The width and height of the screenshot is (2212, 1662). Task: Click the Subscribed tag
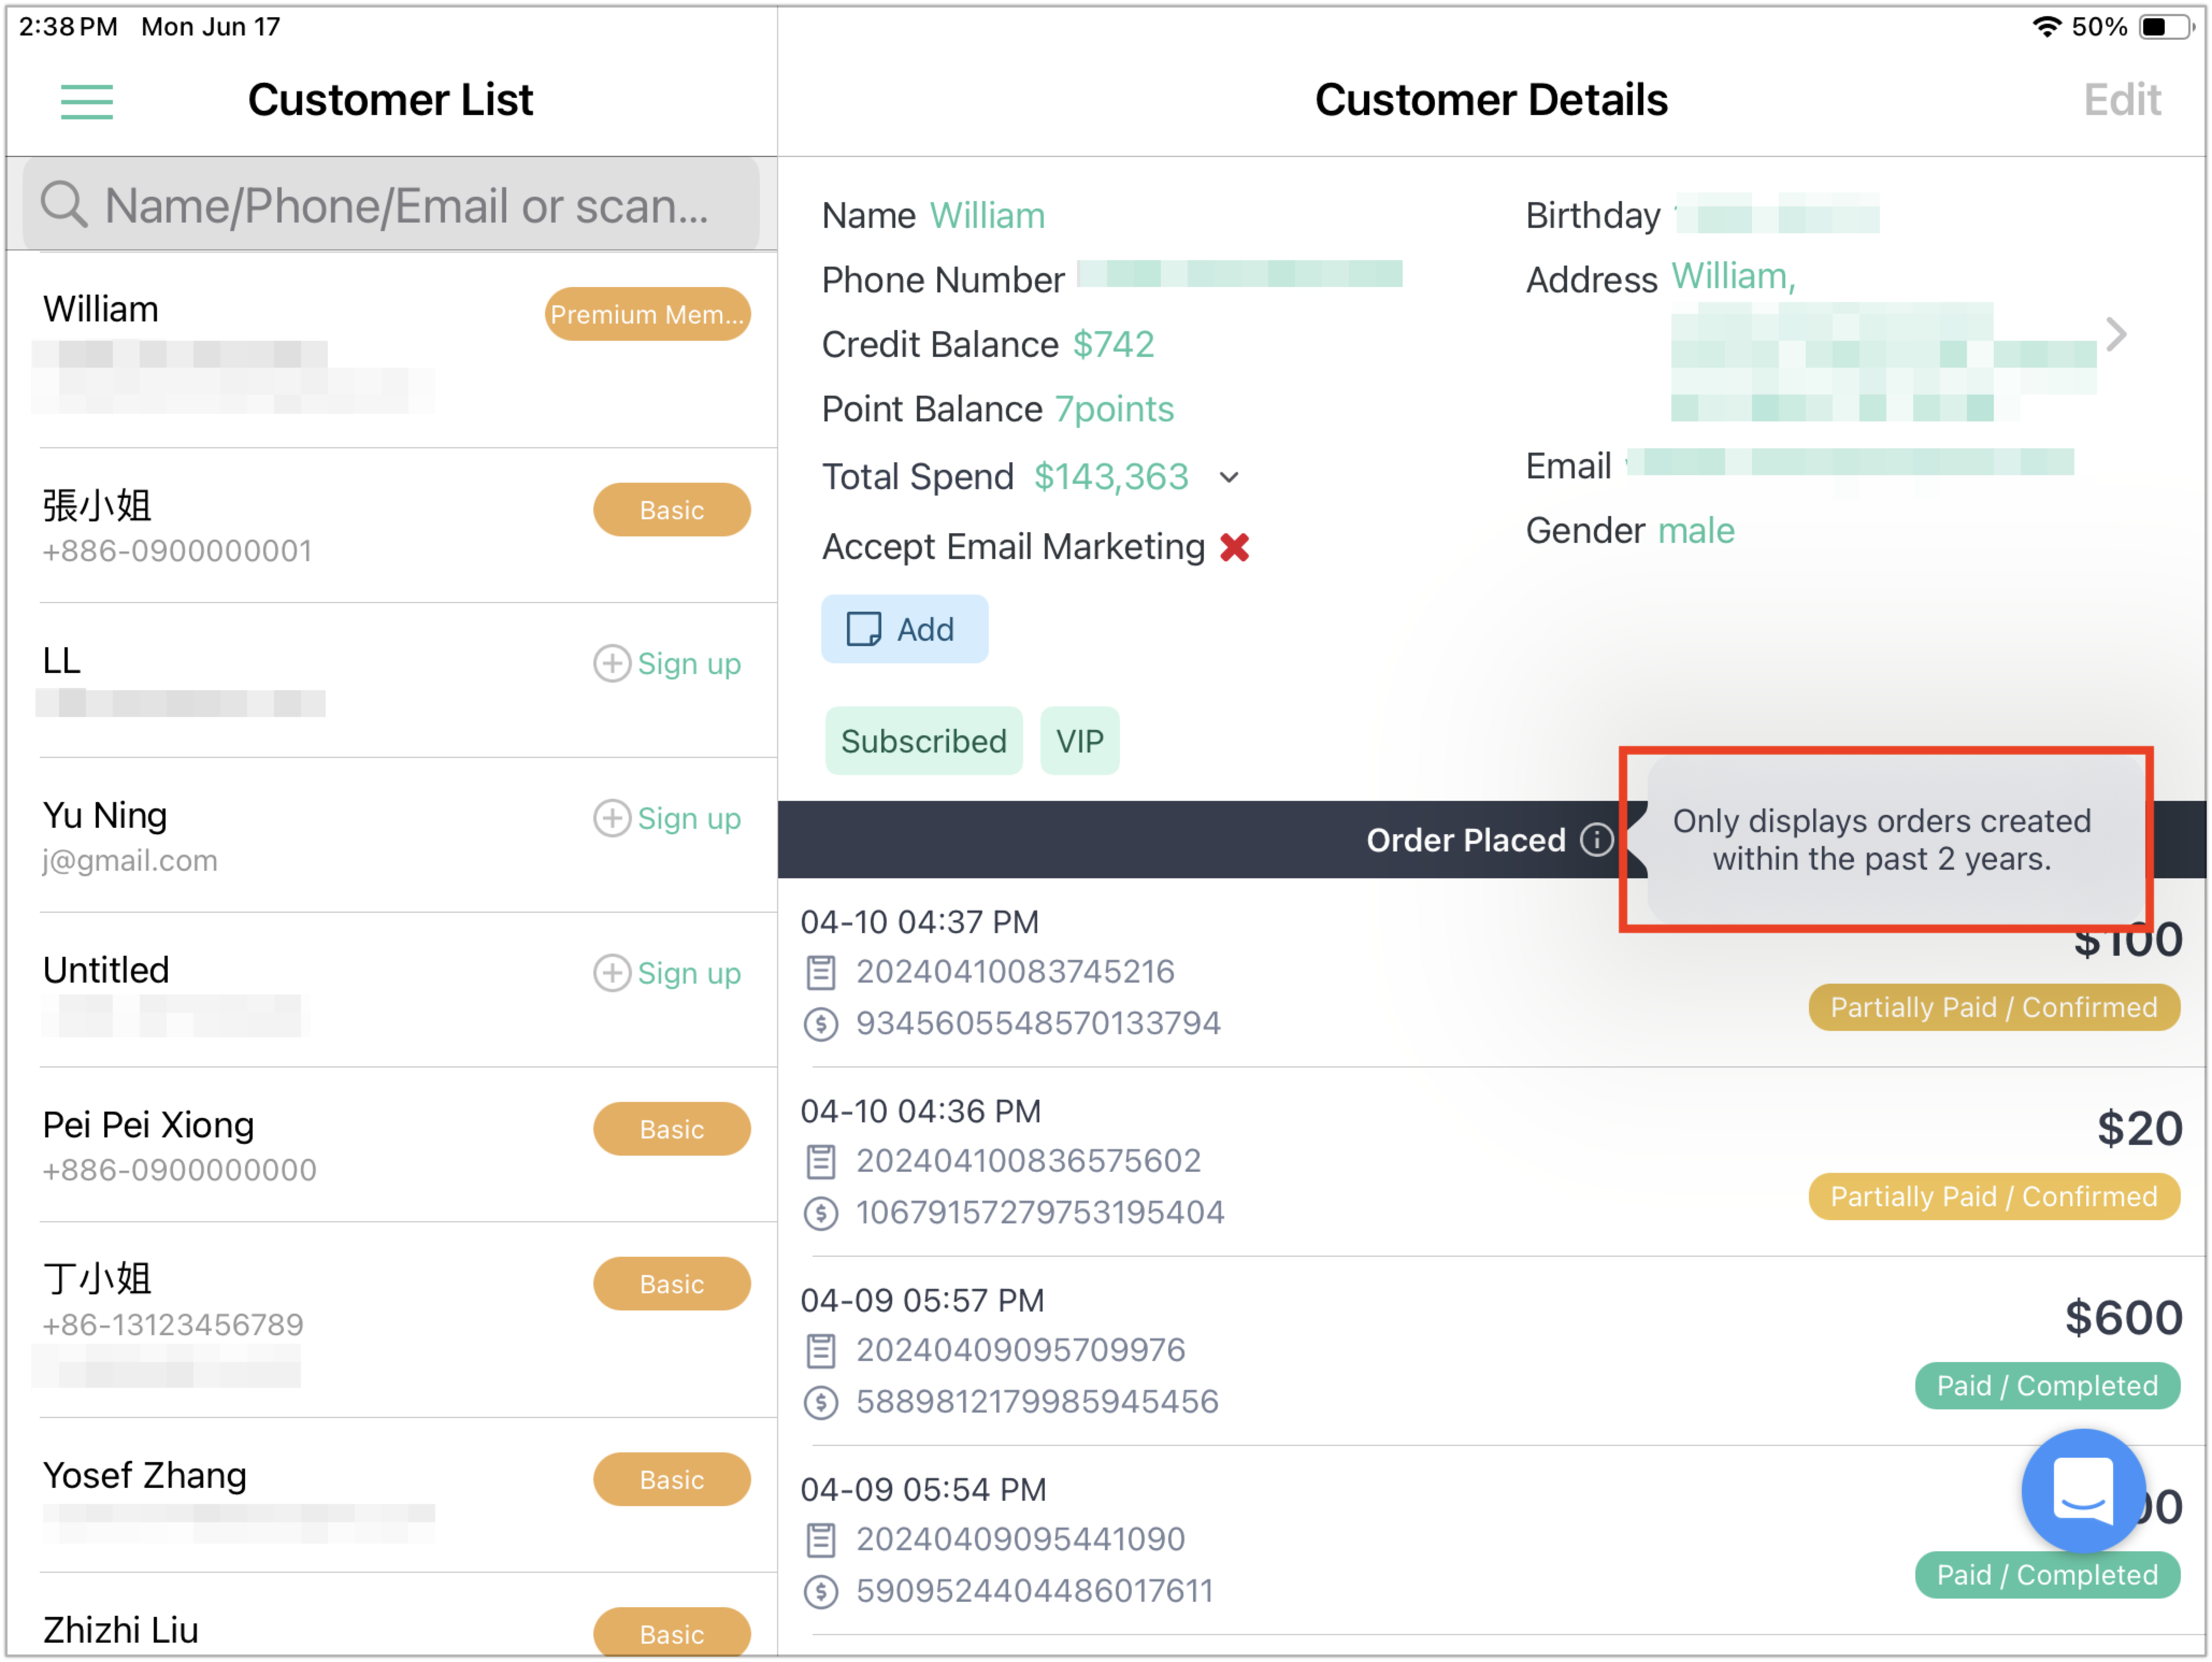click(x=924, y=742)
